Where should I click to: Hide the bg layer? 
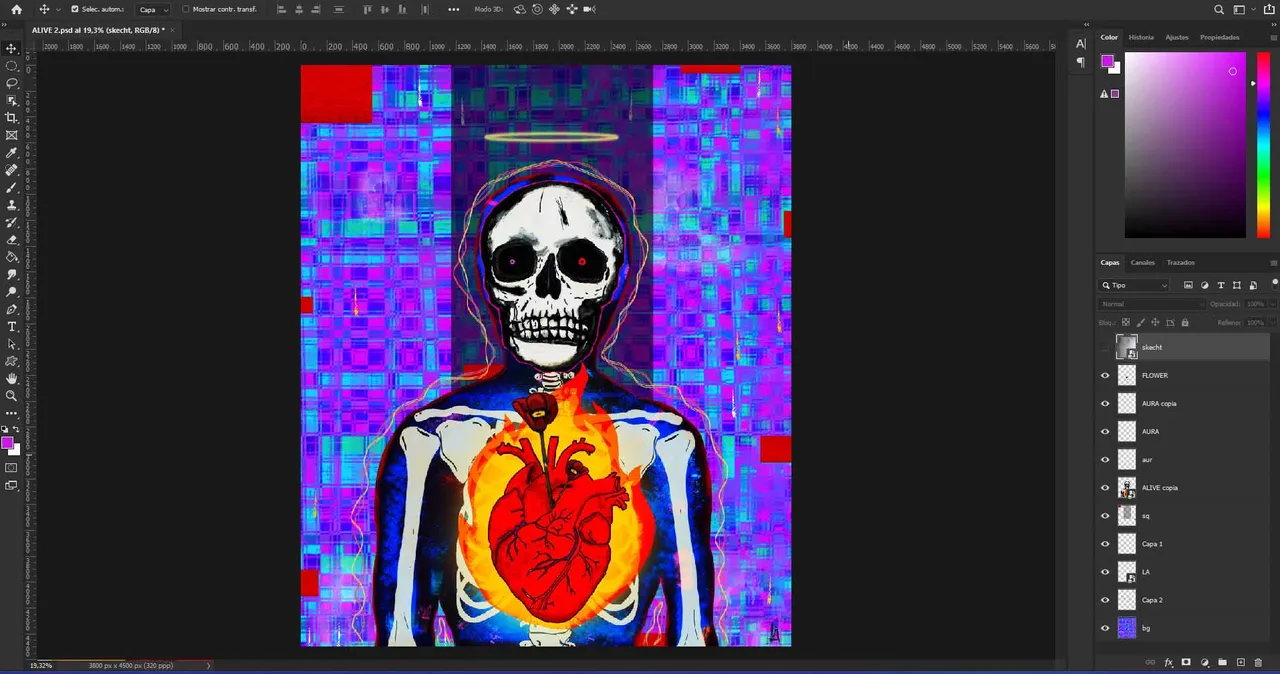(x=1105, y=628)
